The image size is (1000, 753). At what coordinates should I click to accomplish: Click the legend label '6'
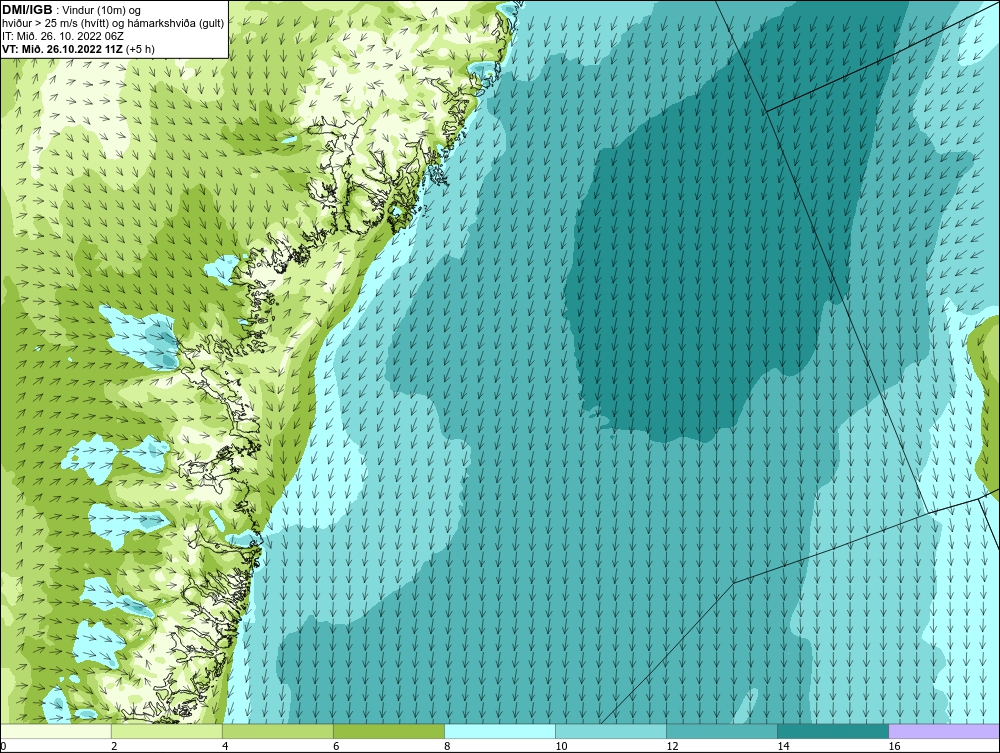click(336, 747)
